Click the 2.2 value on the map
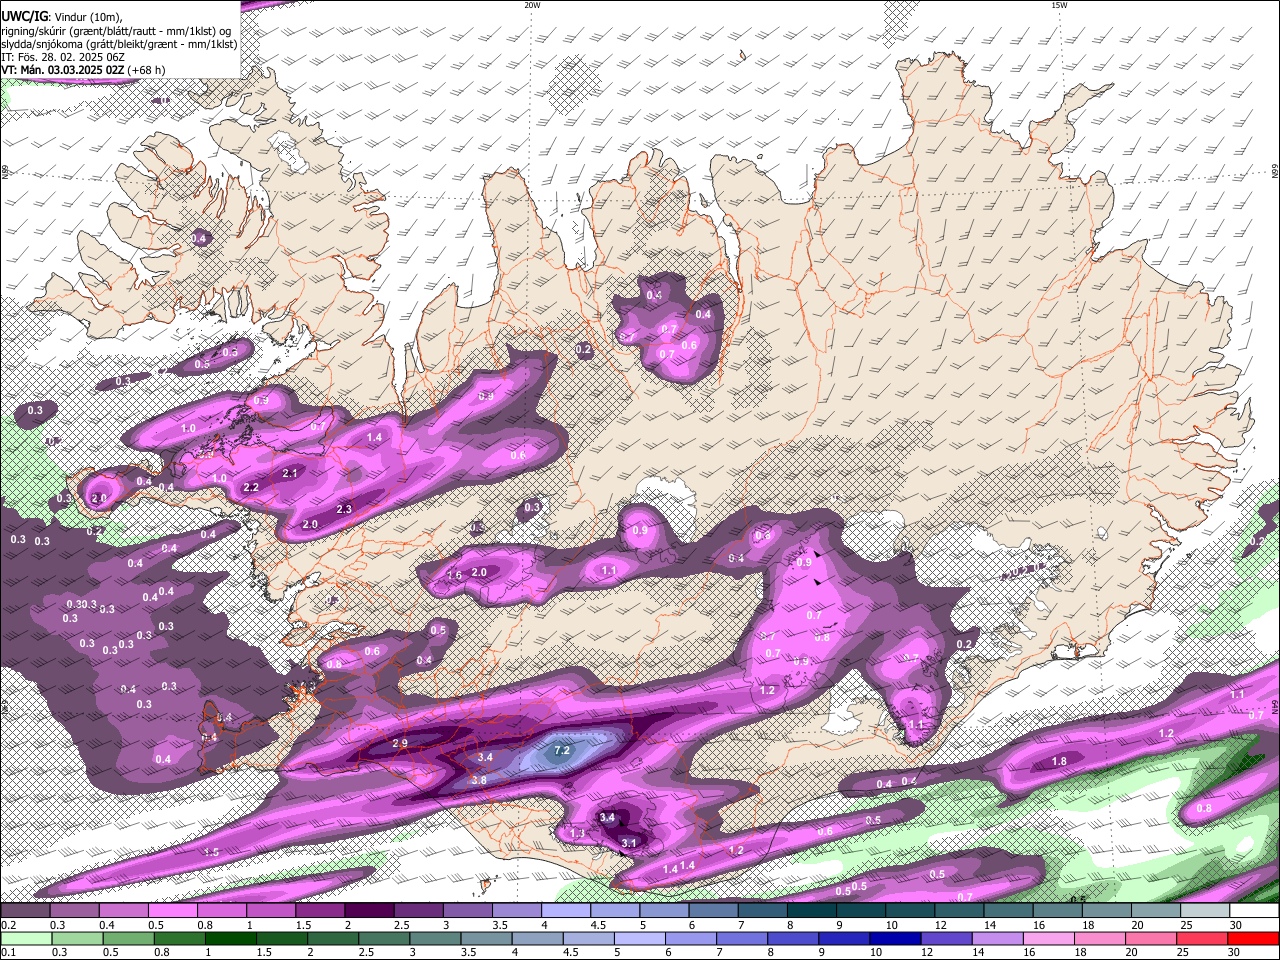The height and width of the screenshot is (960, 1280). point(251,488)
